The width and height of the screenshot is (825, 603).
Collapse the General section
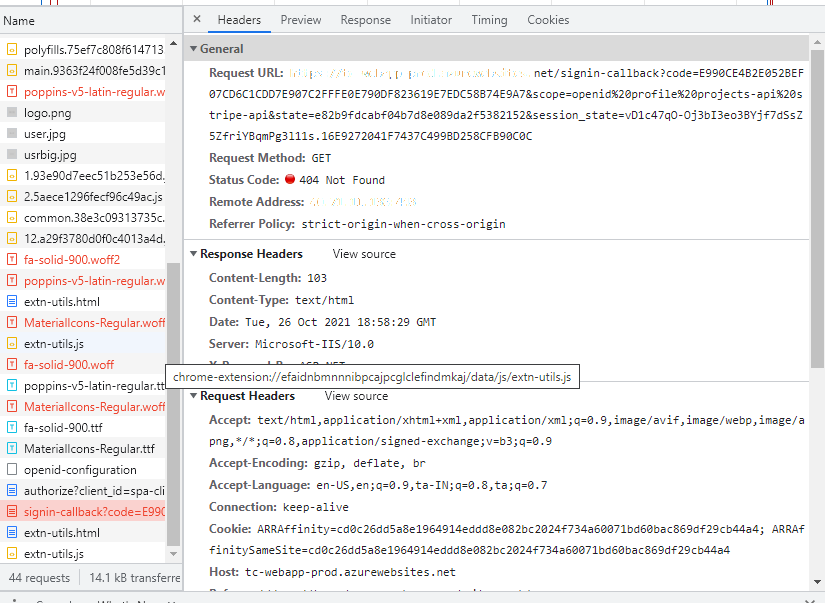[x=194, y=49]
